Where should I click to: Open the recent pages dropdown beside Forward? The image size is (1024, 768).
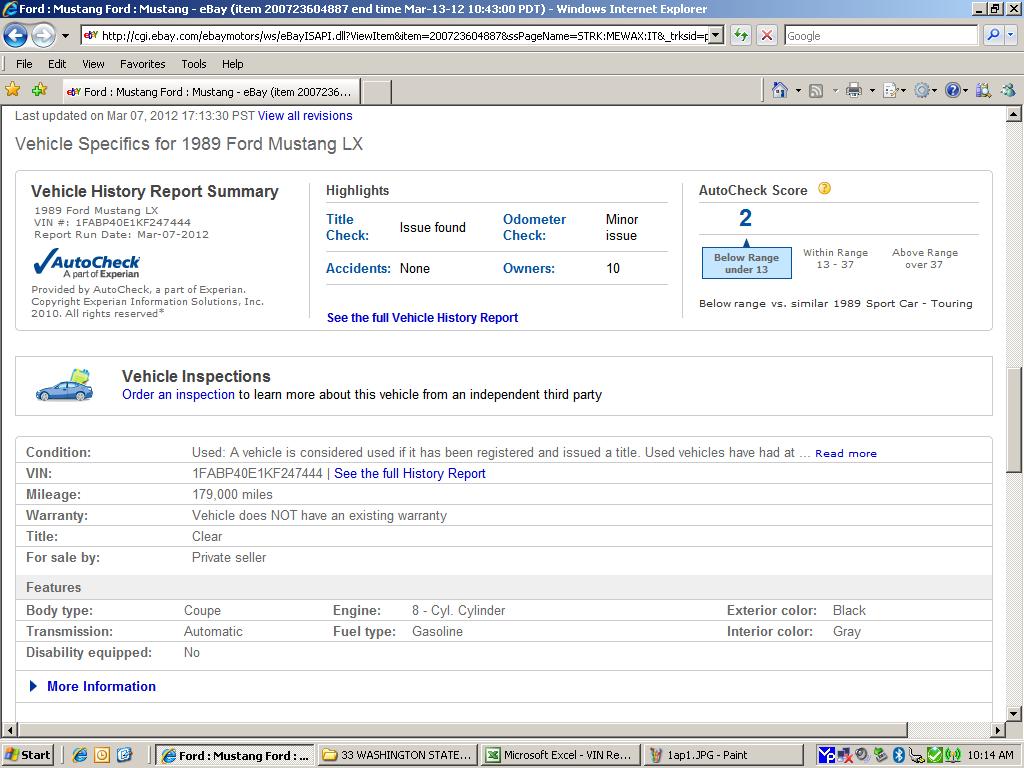point(65,36)
